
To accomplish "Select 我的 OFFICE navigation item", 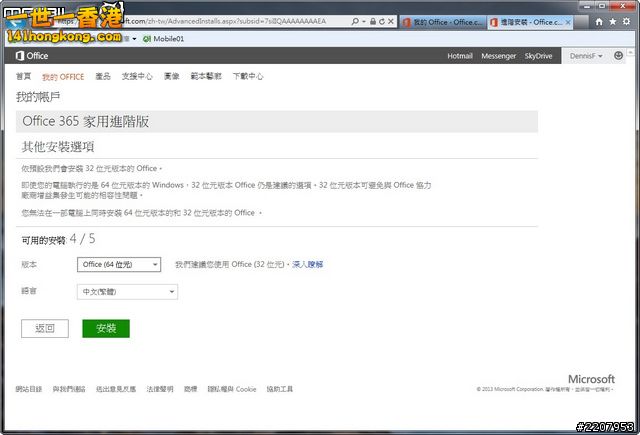I will click(x=63, y=76).
